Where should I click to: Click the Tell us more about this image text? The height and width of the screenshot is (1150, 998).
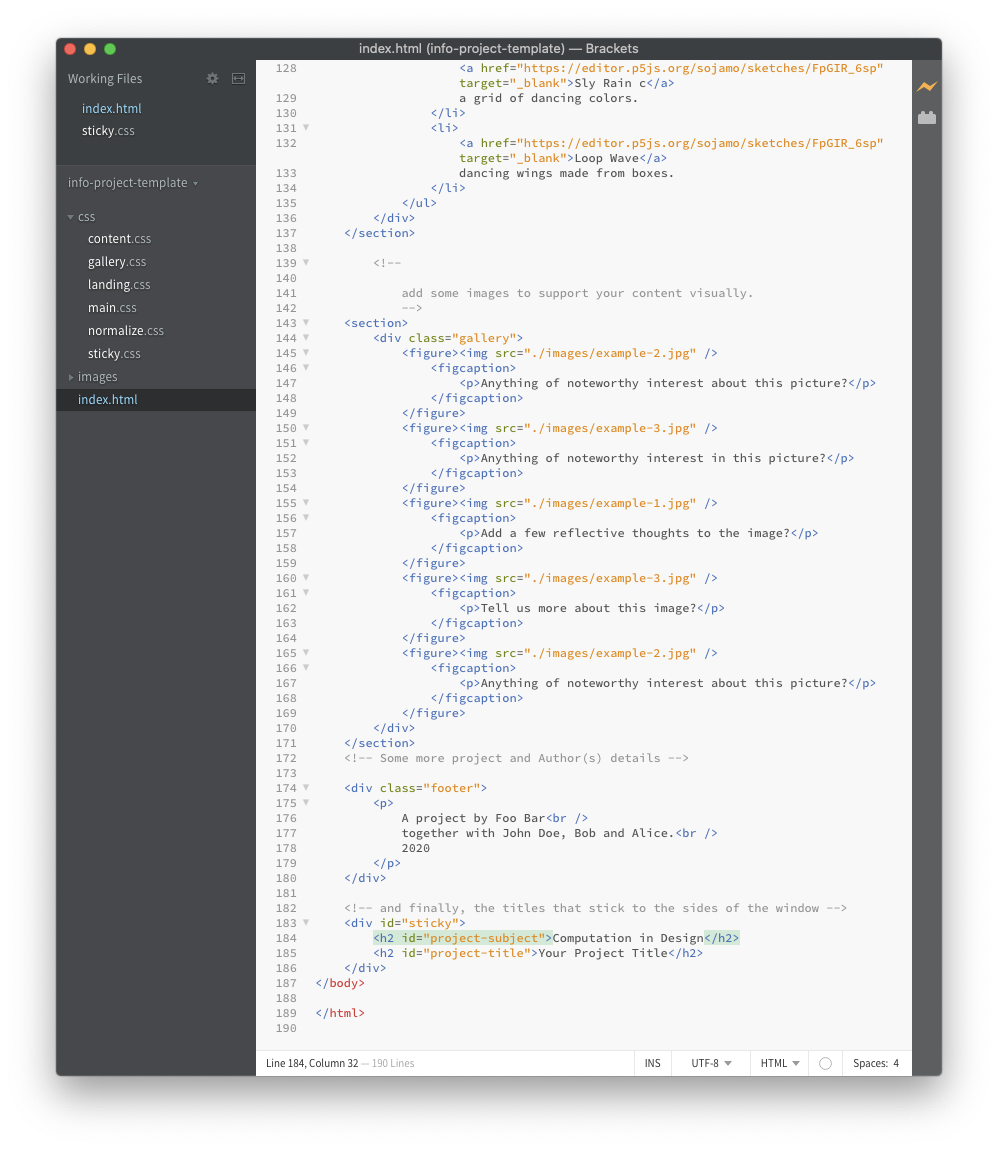pyautogui.click(x=589, y=608)
